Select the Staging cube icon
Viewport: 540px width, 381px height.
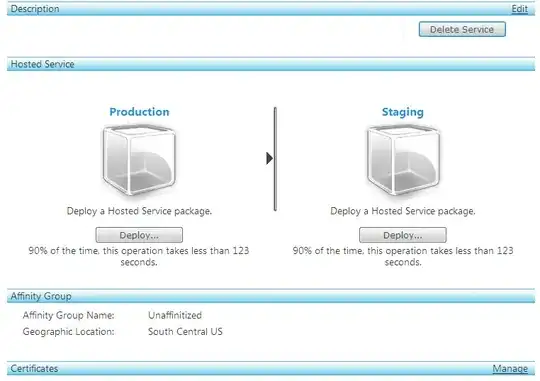tap(403, 160)
